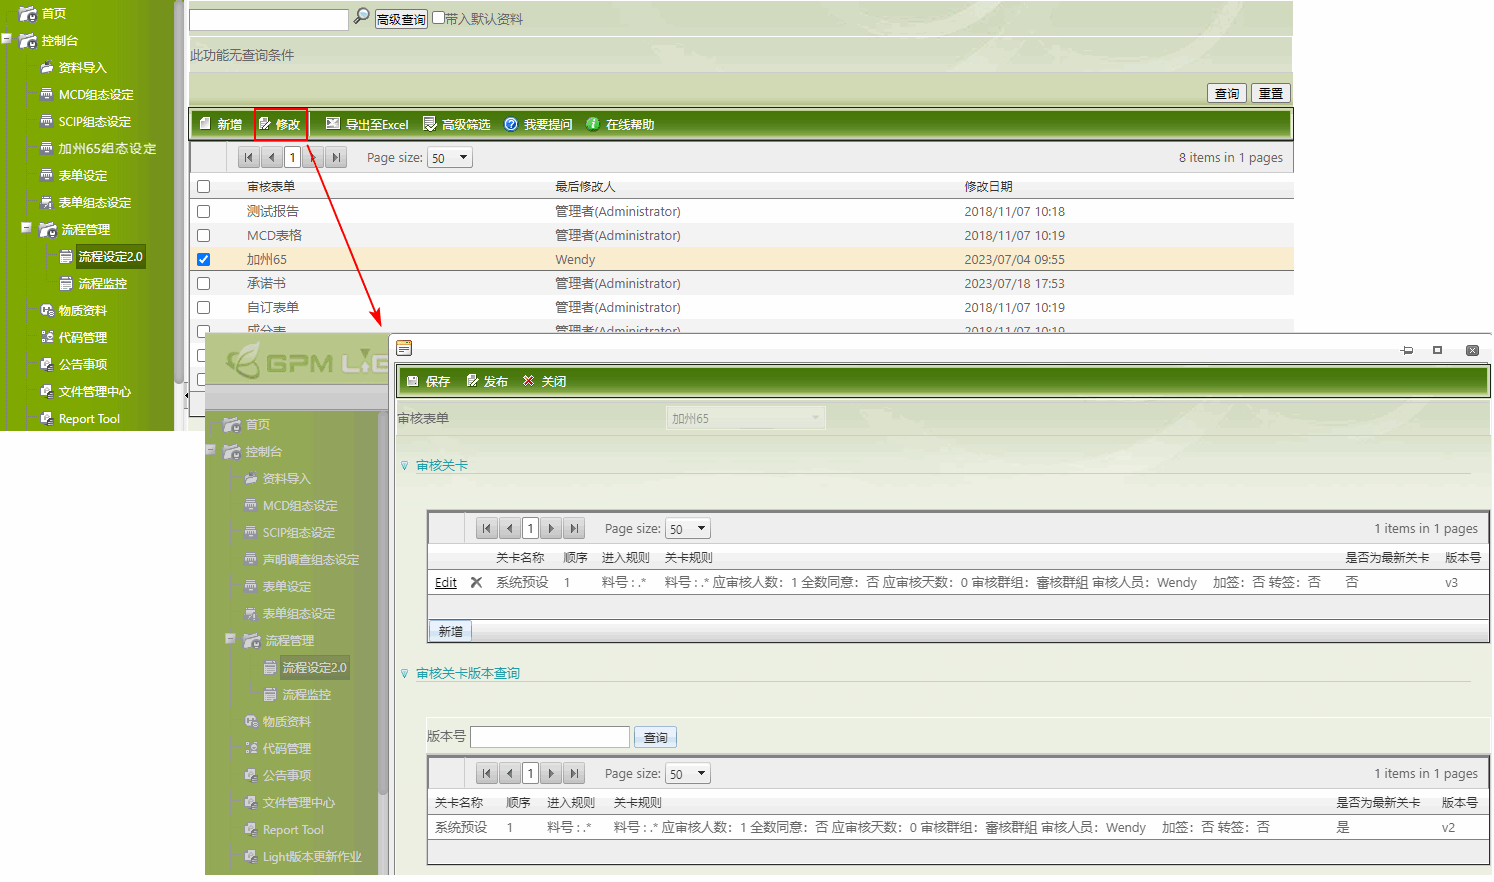Click 我要提问 in toolbar
Screen dimensions: 1494x882
[x=538, y=124]
